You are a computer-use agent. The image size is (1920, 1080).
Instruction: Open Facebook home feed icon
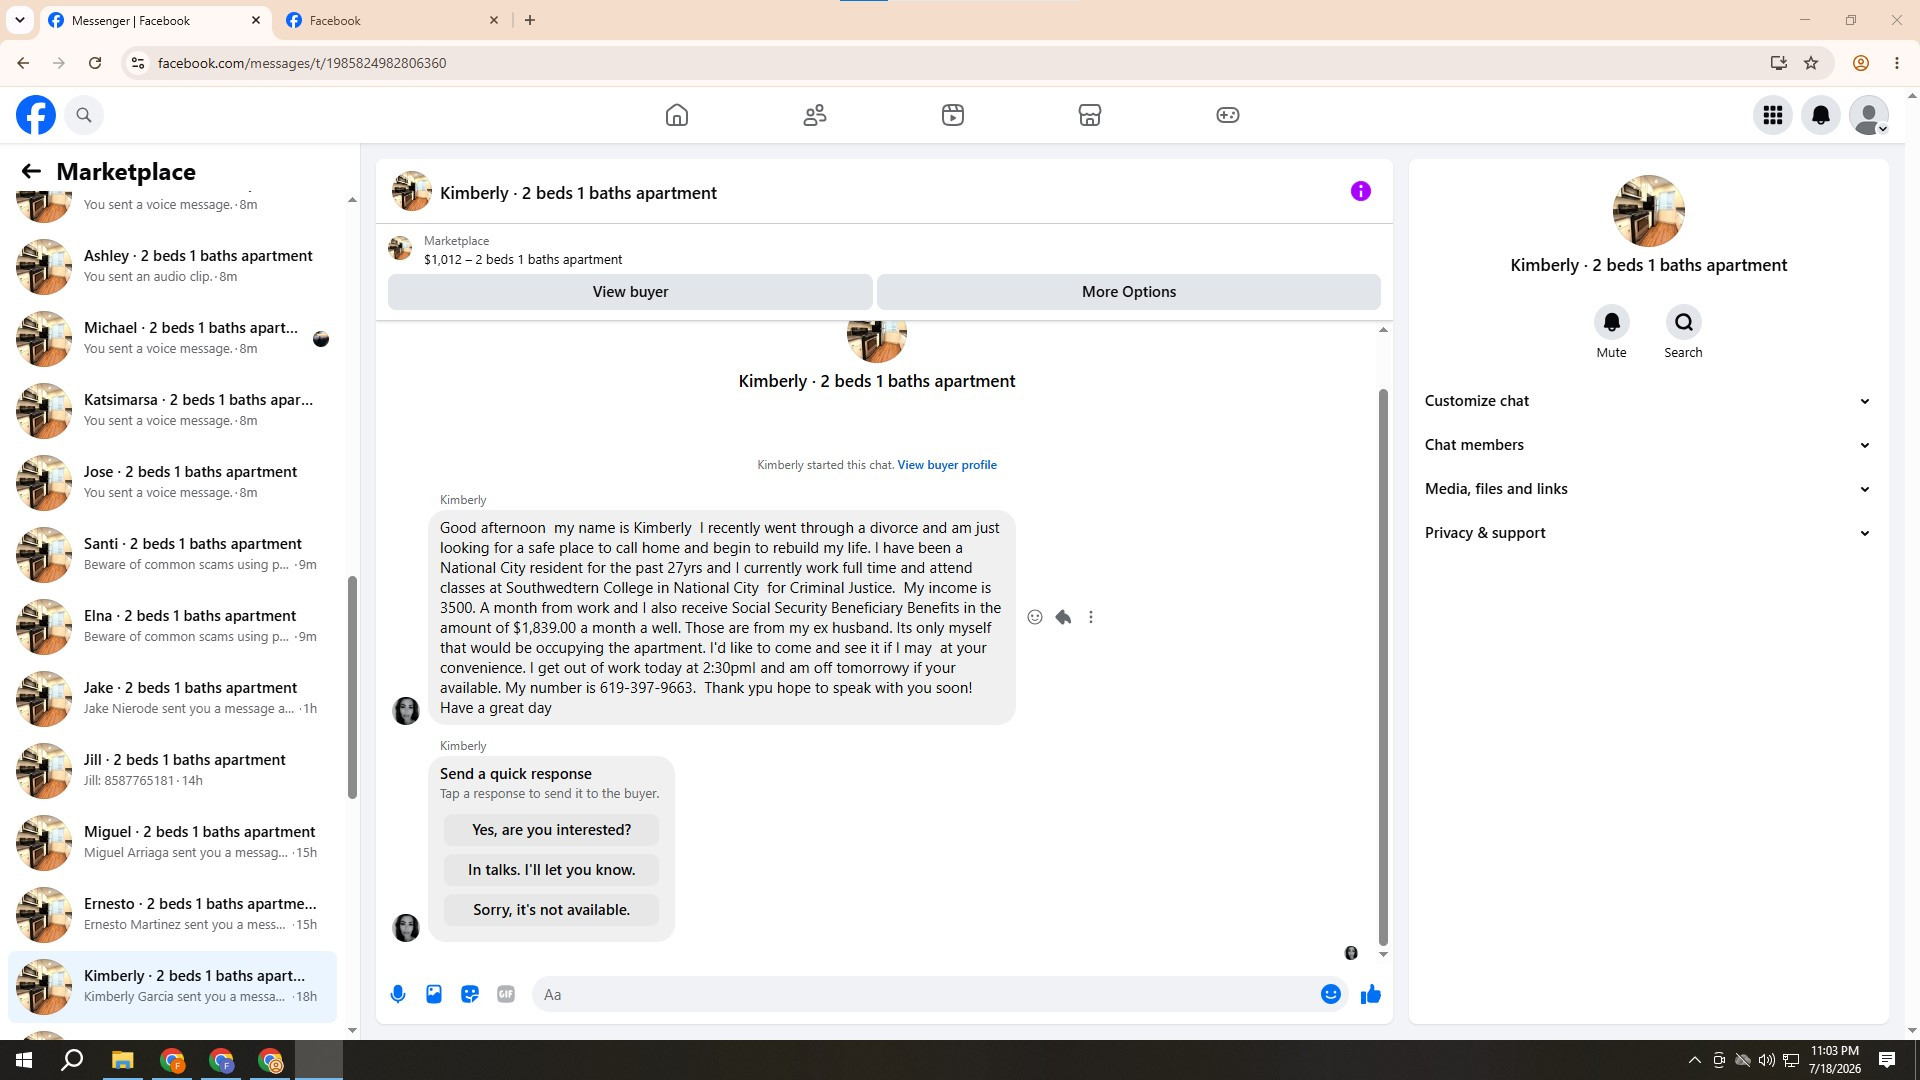pyautogui.click(x=677, y=115)
